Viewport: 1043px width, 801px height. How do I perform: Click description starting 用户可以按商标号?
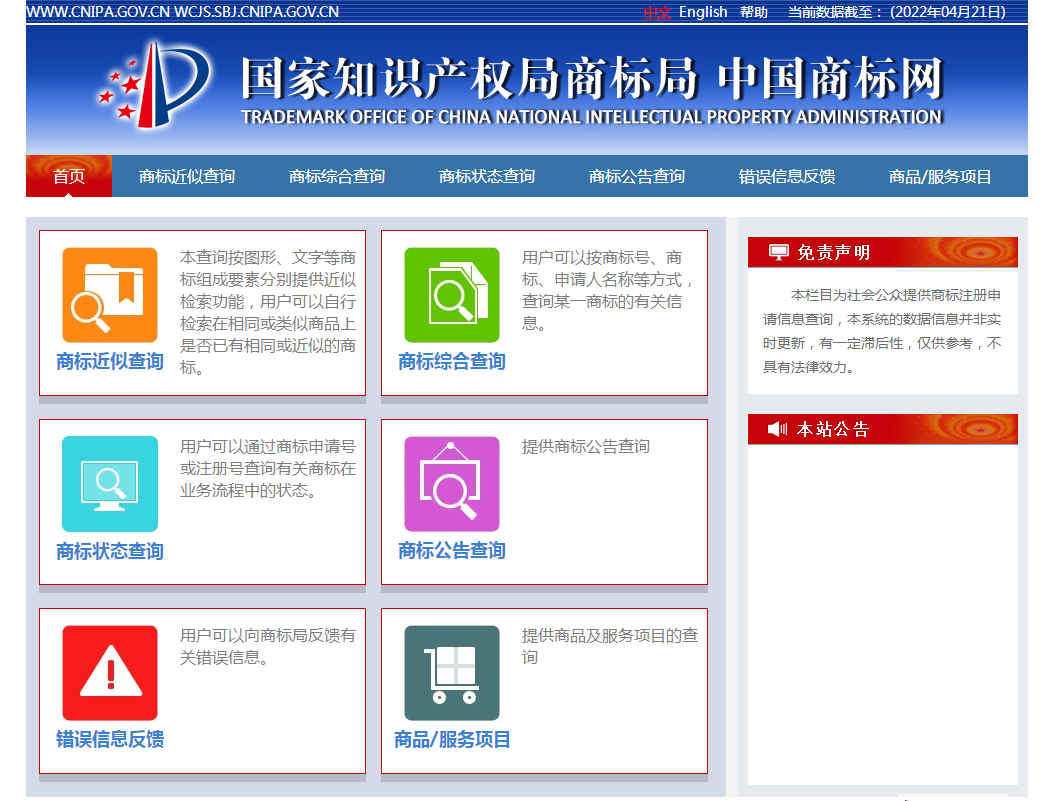pyautogui.click(x=607, y=290)
